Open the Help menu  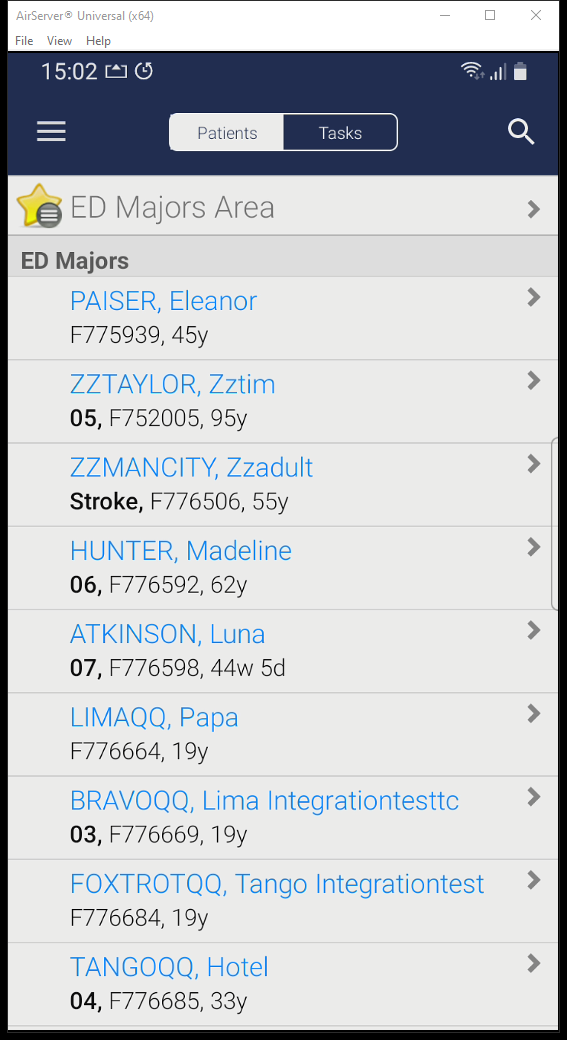pos(98,40)
